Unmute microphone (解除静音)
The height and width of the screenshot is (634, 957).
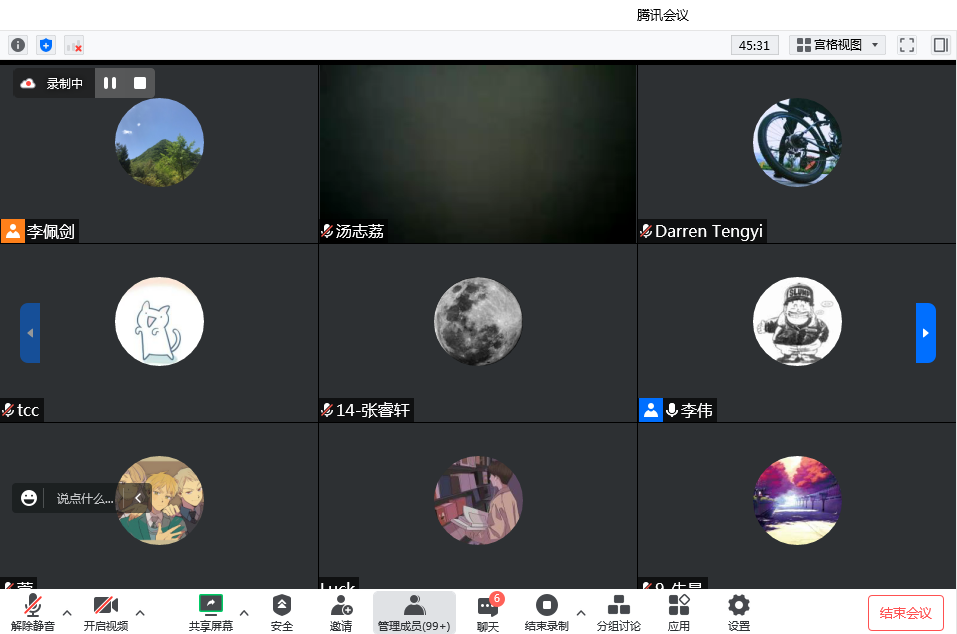coord(33,612)
